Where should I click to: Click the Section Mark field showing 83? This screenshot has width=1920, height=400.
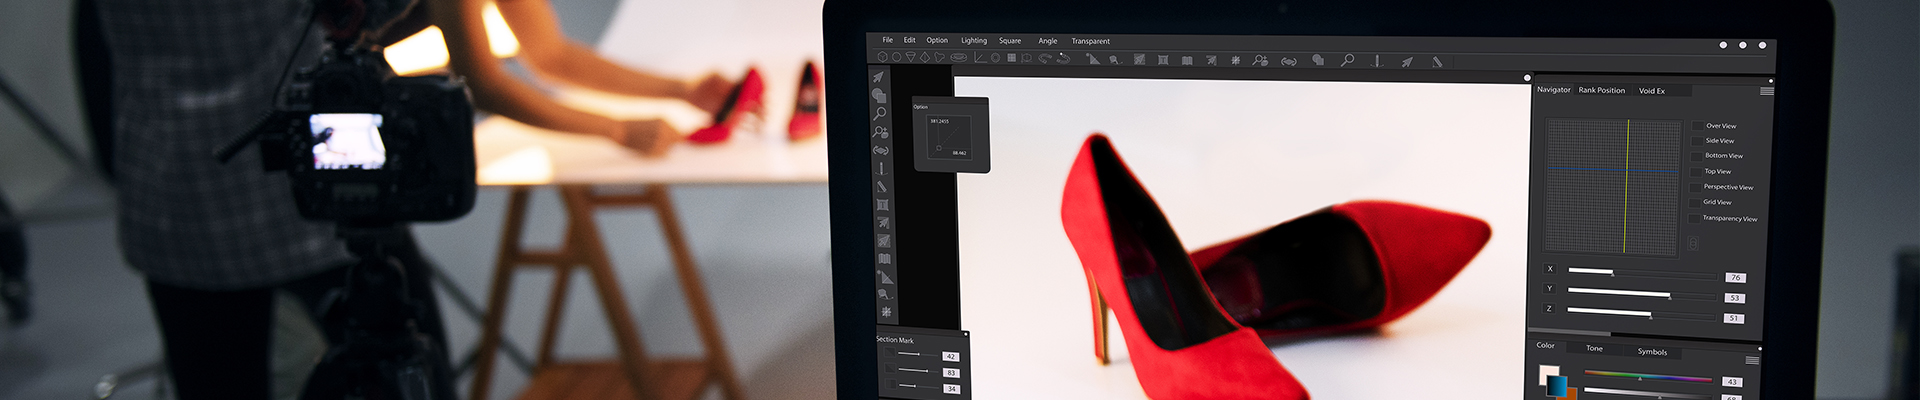(x=951, y=373)
